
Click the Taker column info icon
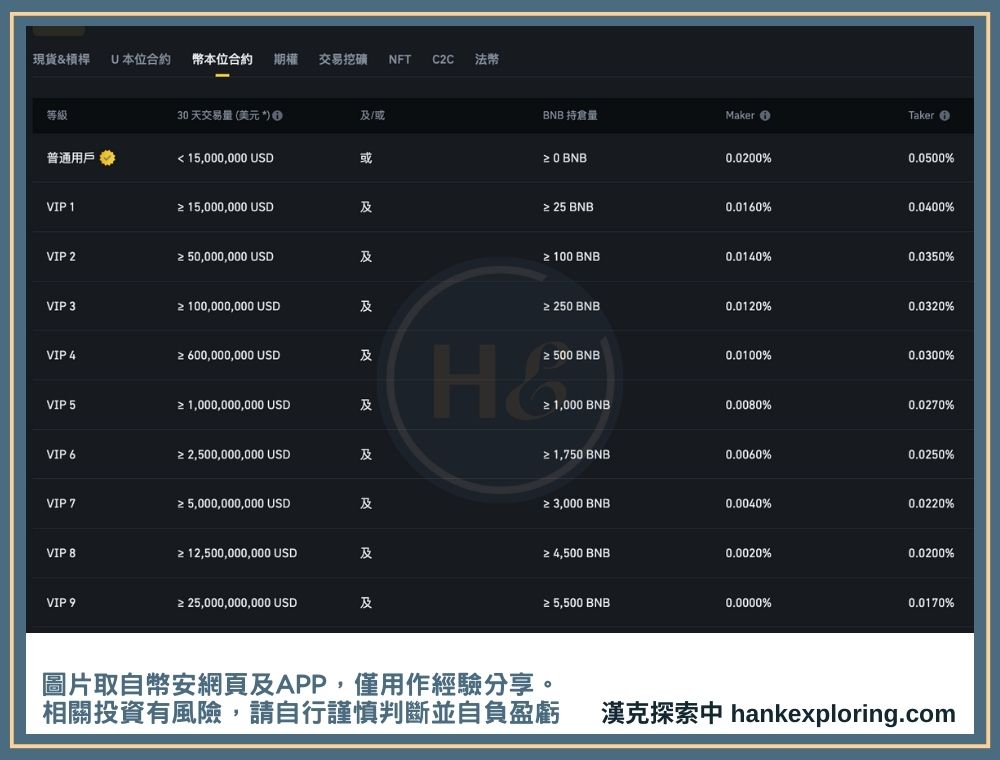(x=945, y=115)
